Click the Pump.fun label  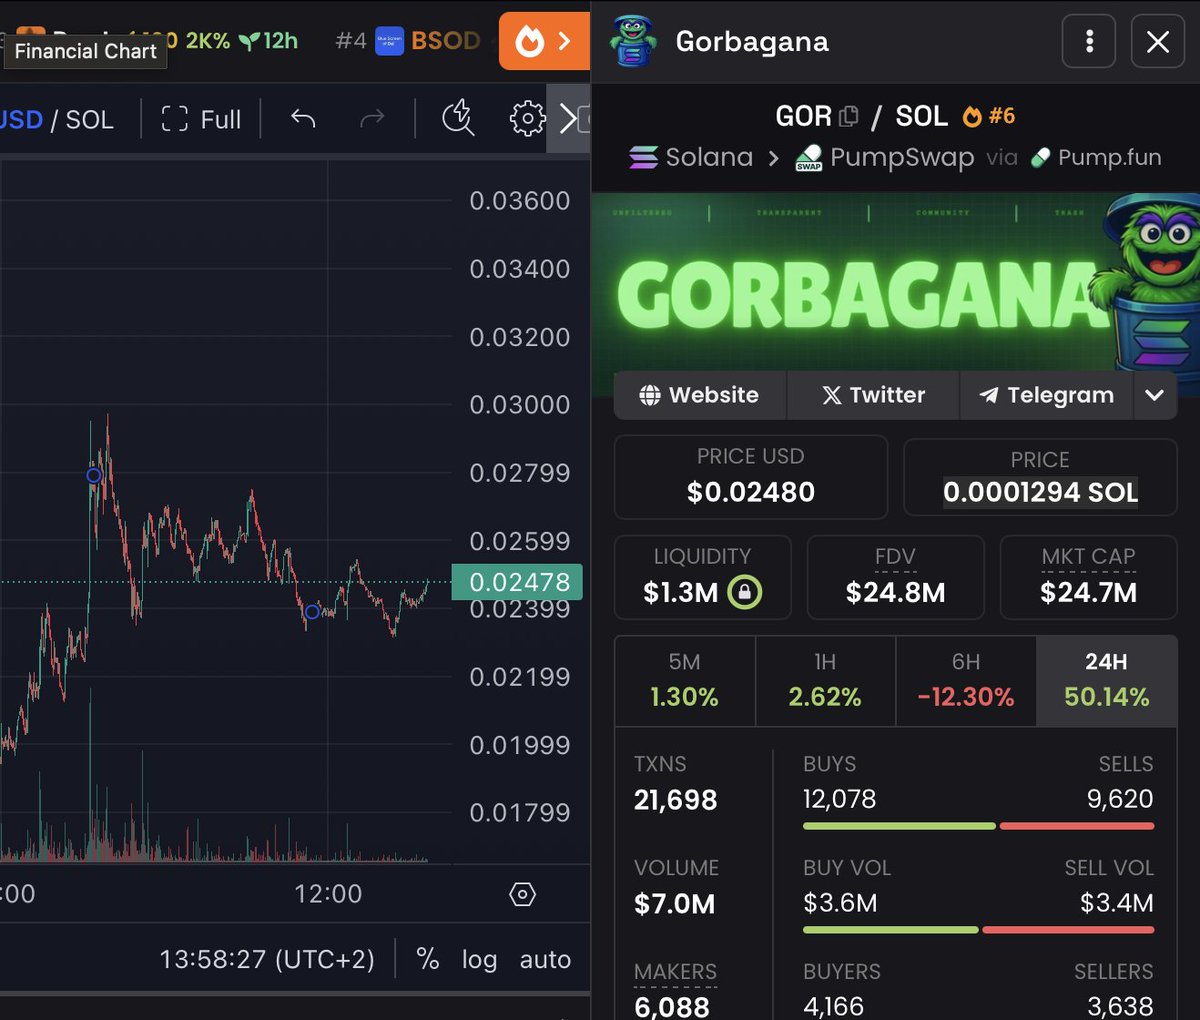click(1096, 157)
